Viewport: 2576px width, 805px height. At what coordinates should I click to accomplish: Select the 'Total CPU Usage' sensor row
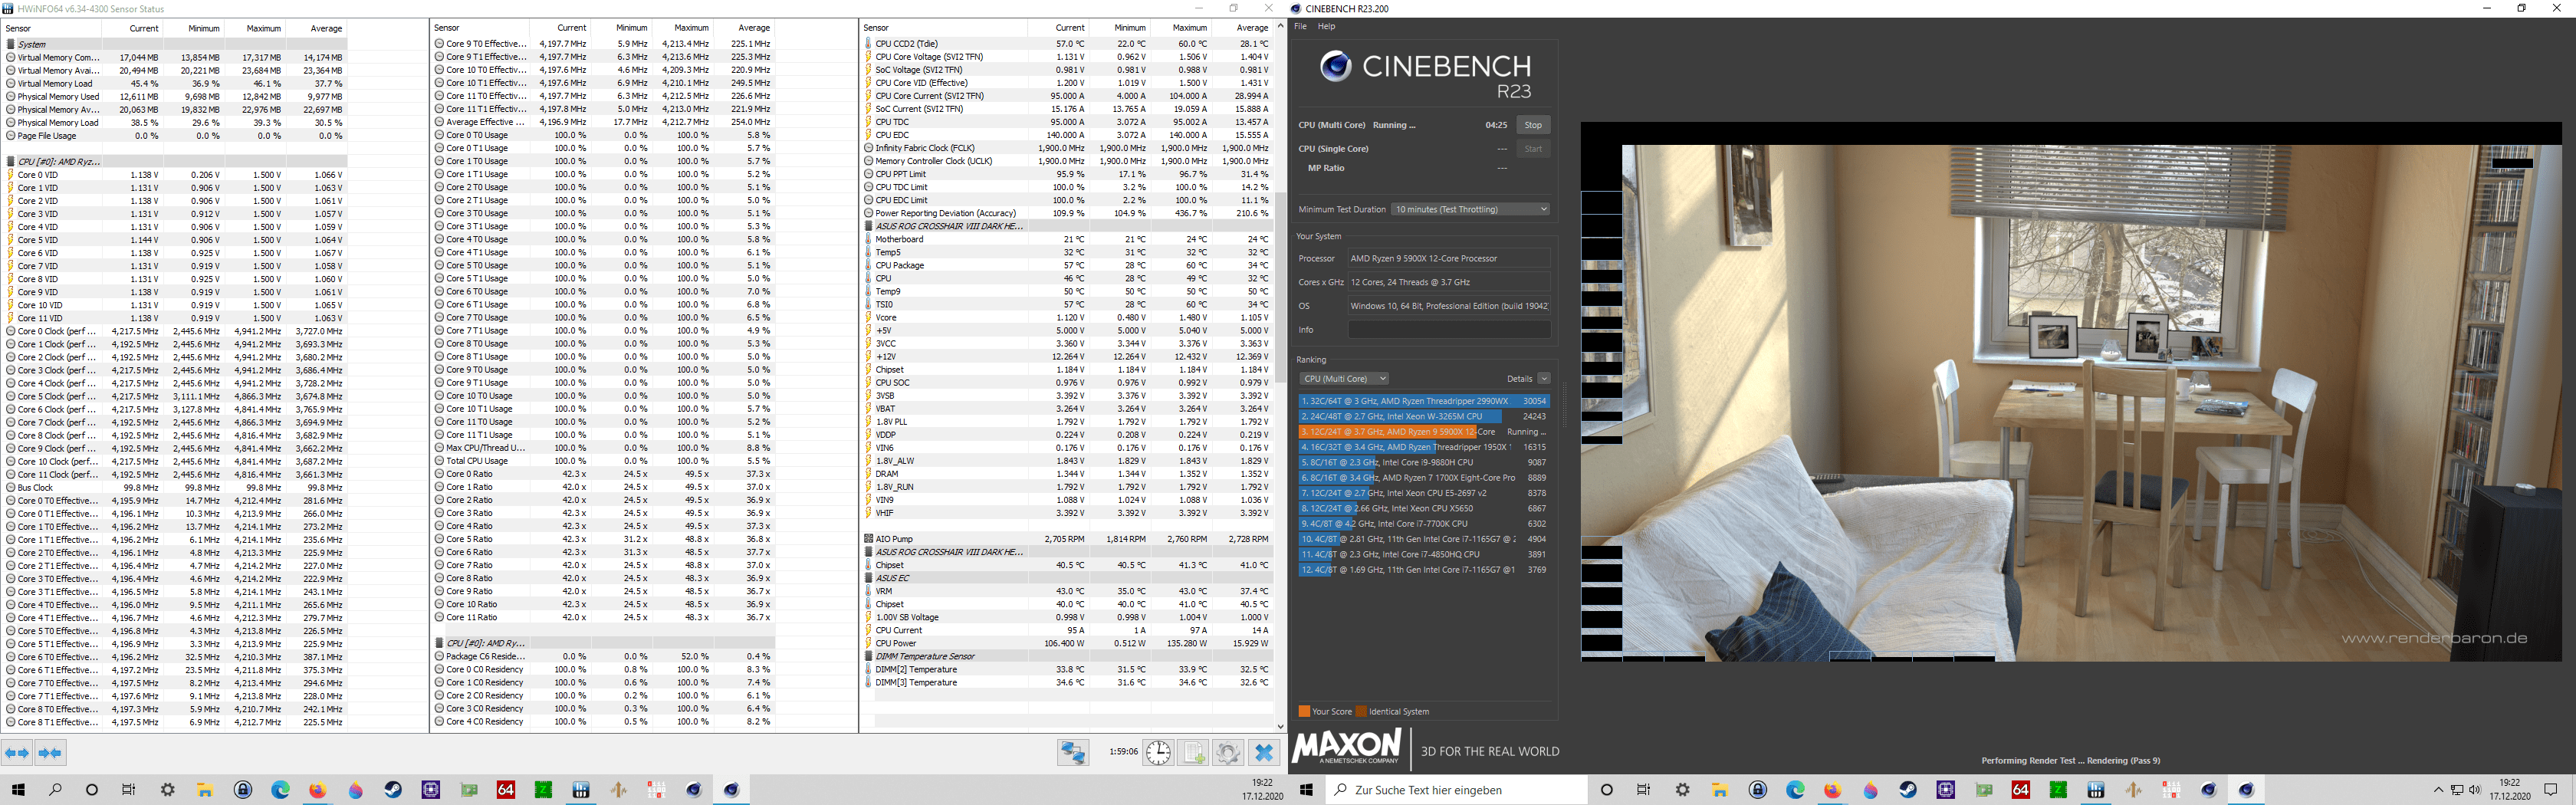[x=604, y=461]
